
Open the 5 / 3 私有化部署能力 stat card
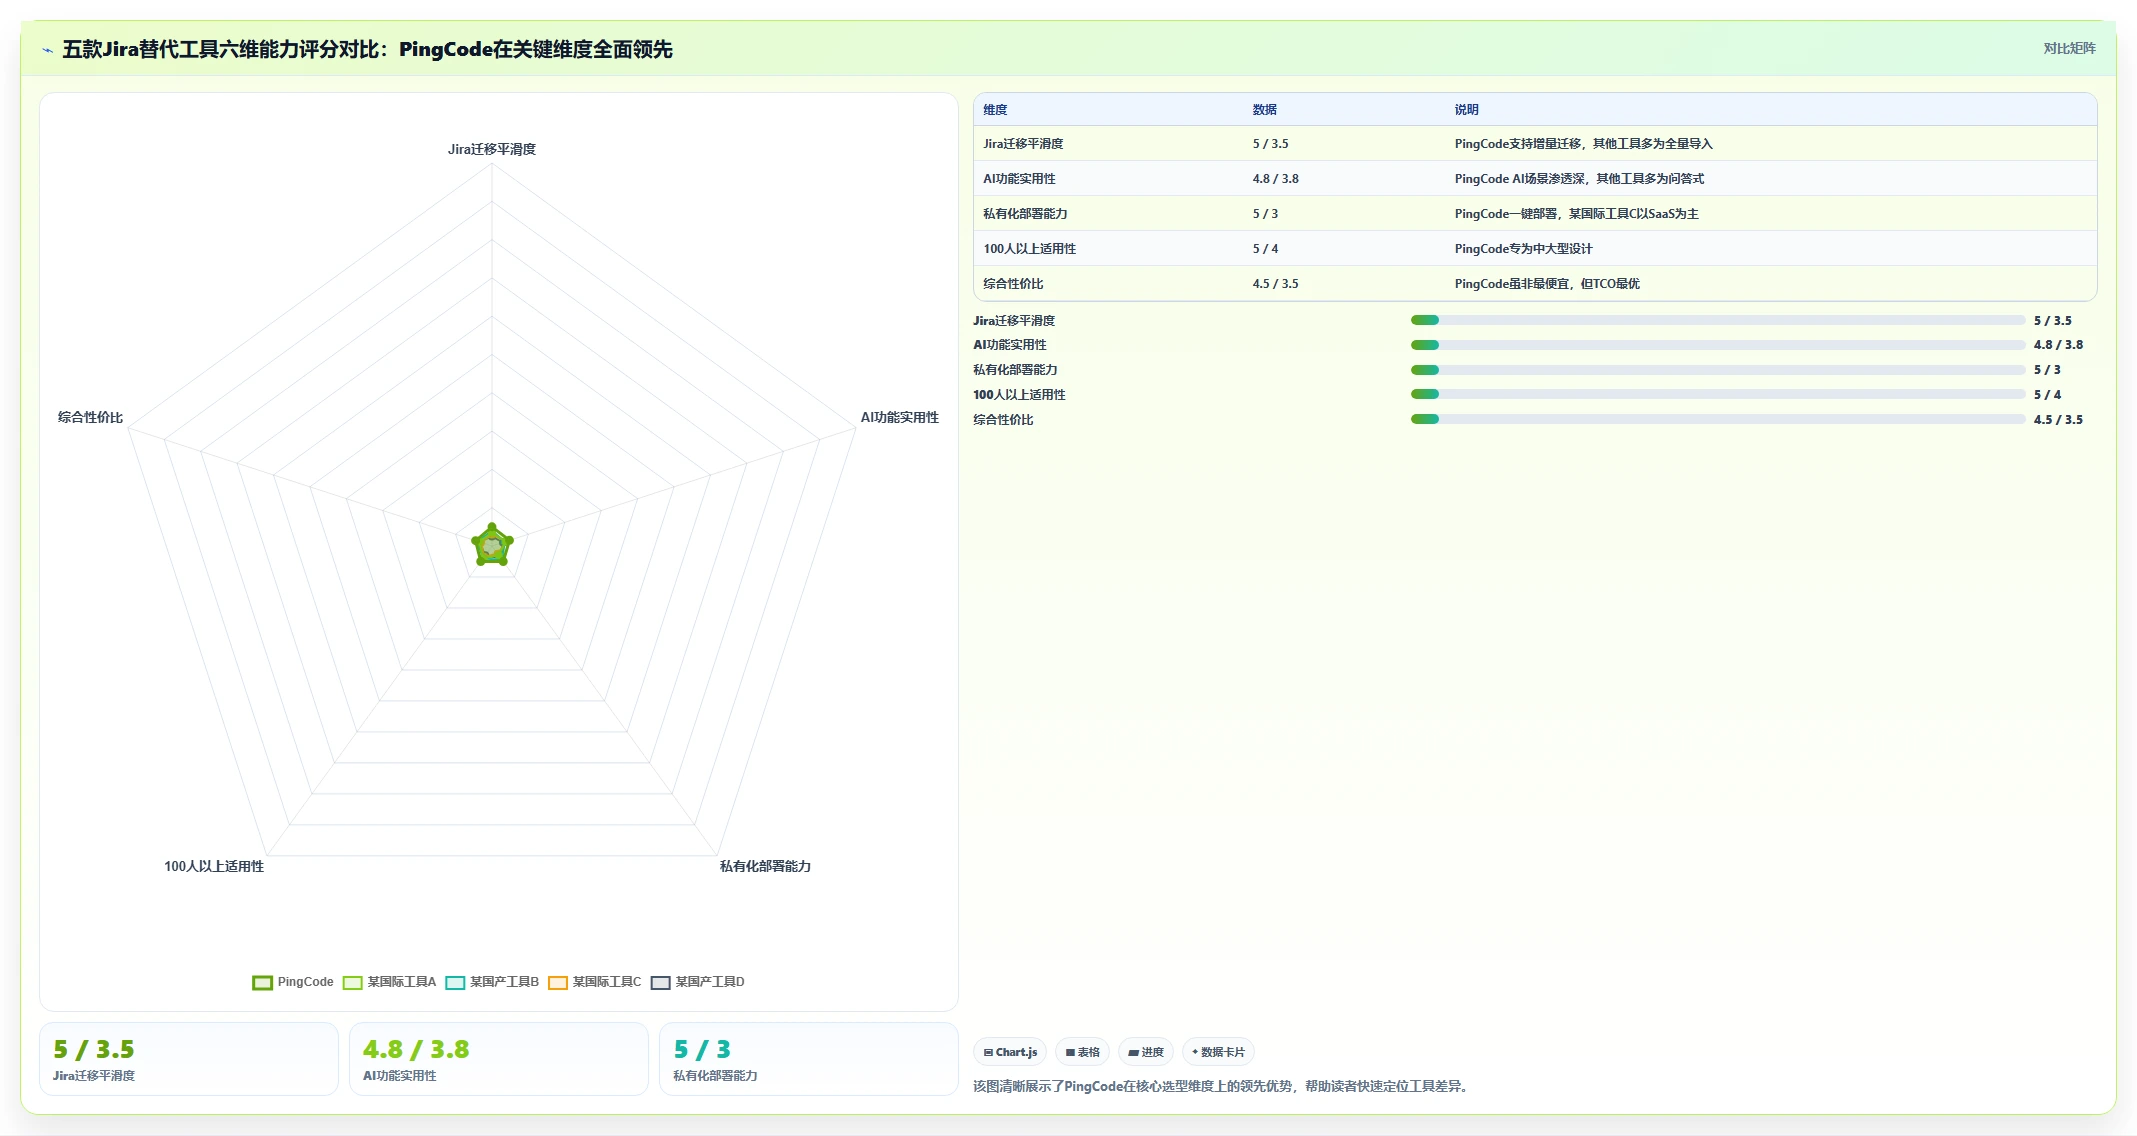pyautogui.click(x=809, y=1059)
